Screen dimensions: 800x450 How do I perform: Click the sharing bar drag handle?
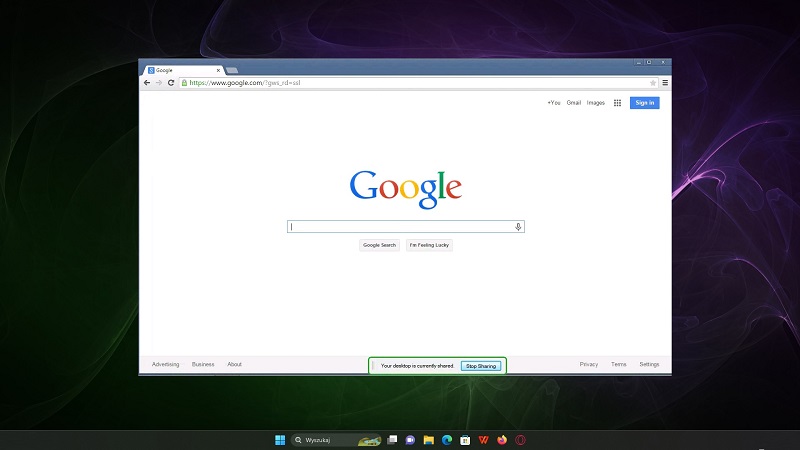(373, 365)
